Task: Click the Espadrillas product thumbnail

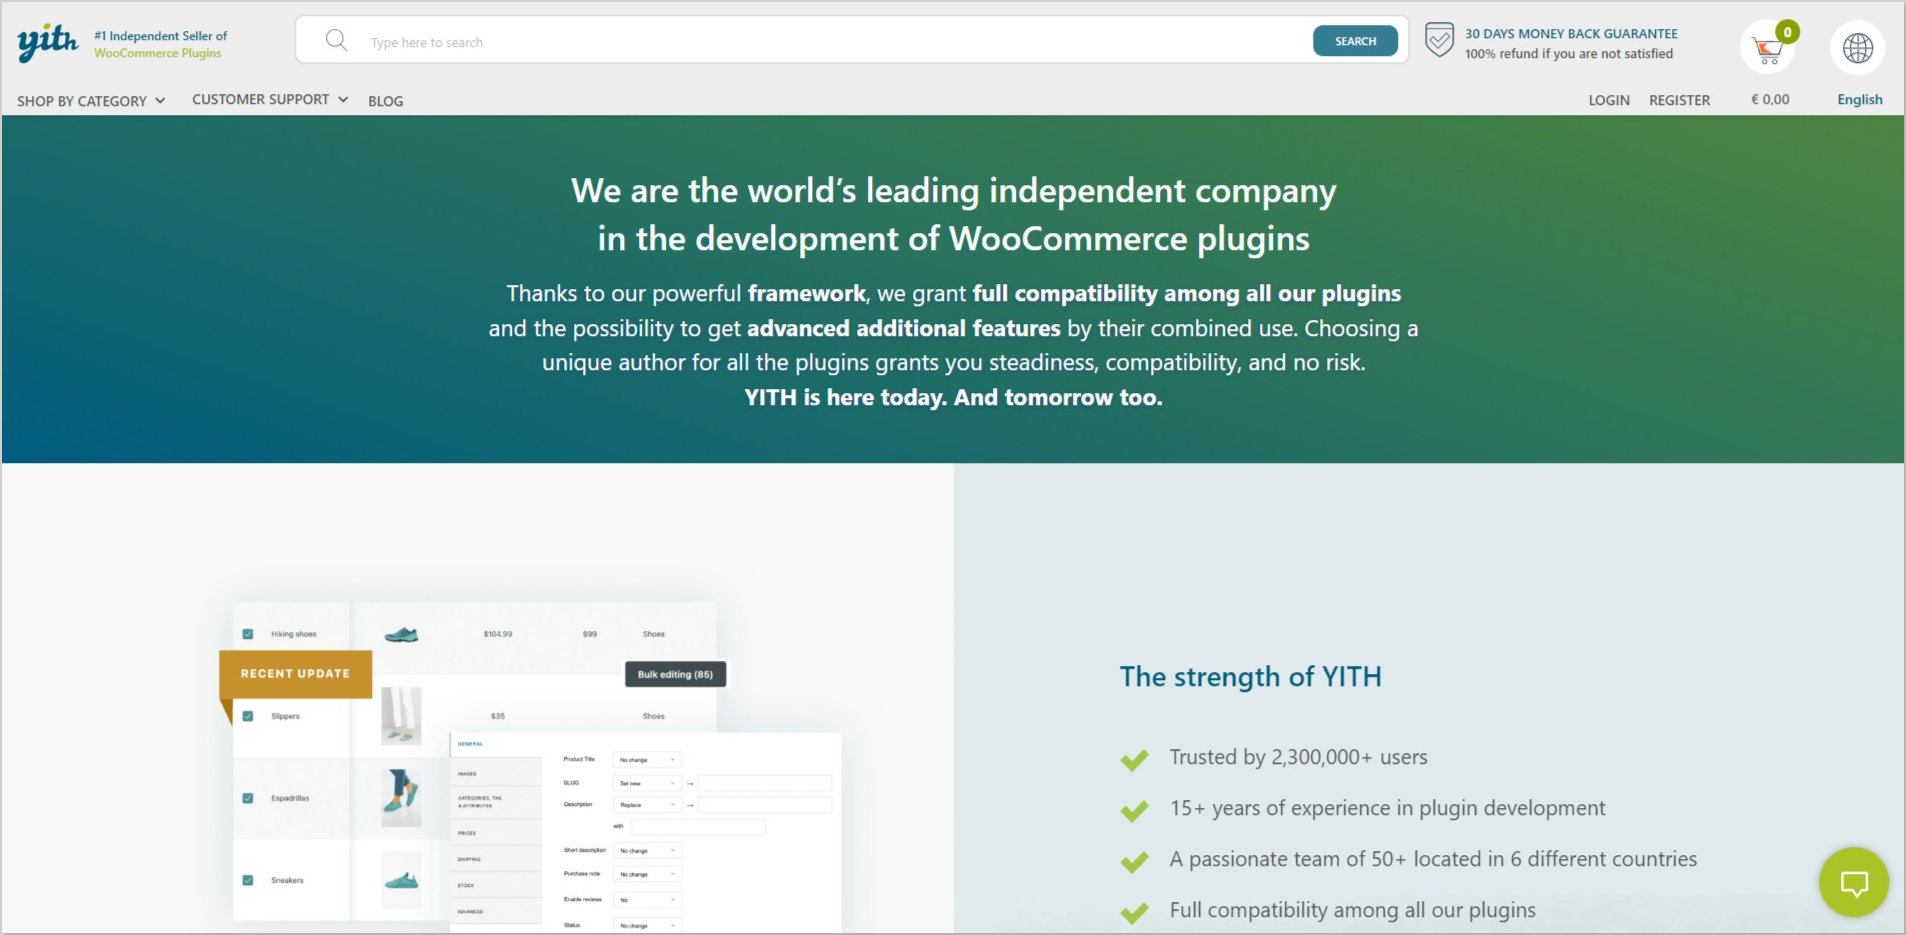Action: (401, 797)
